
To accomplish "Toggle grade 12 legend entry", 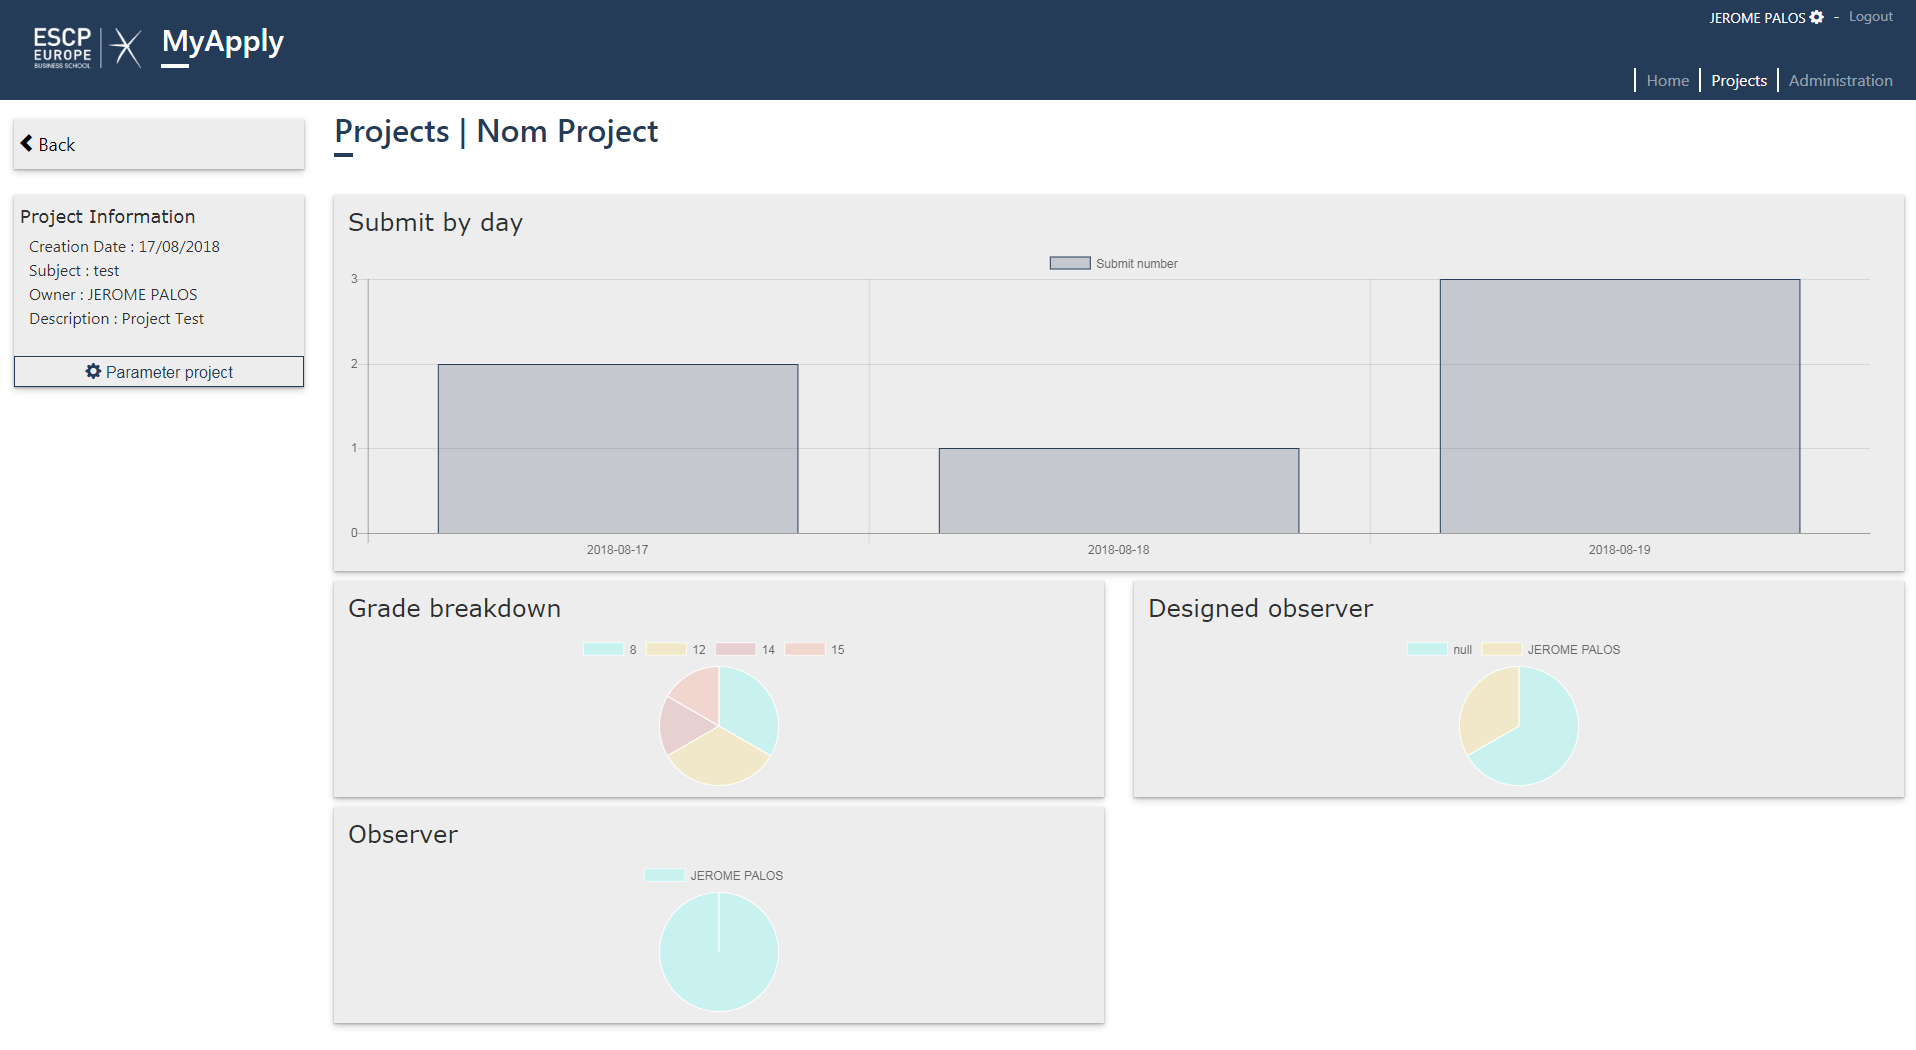I will pyautogui.click(x=676, y=650).
